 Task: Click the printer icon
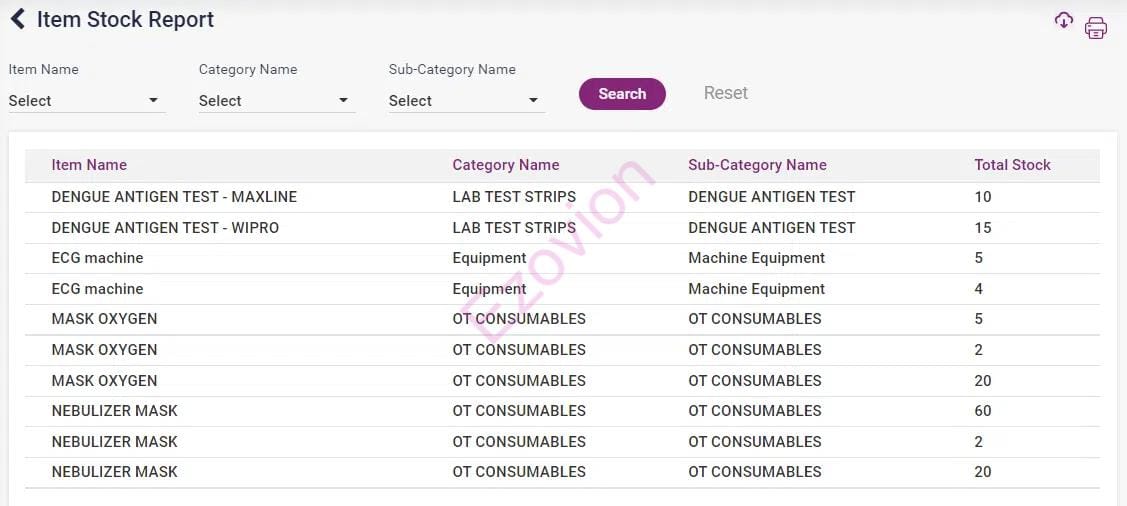click(x=1096, y=28)
